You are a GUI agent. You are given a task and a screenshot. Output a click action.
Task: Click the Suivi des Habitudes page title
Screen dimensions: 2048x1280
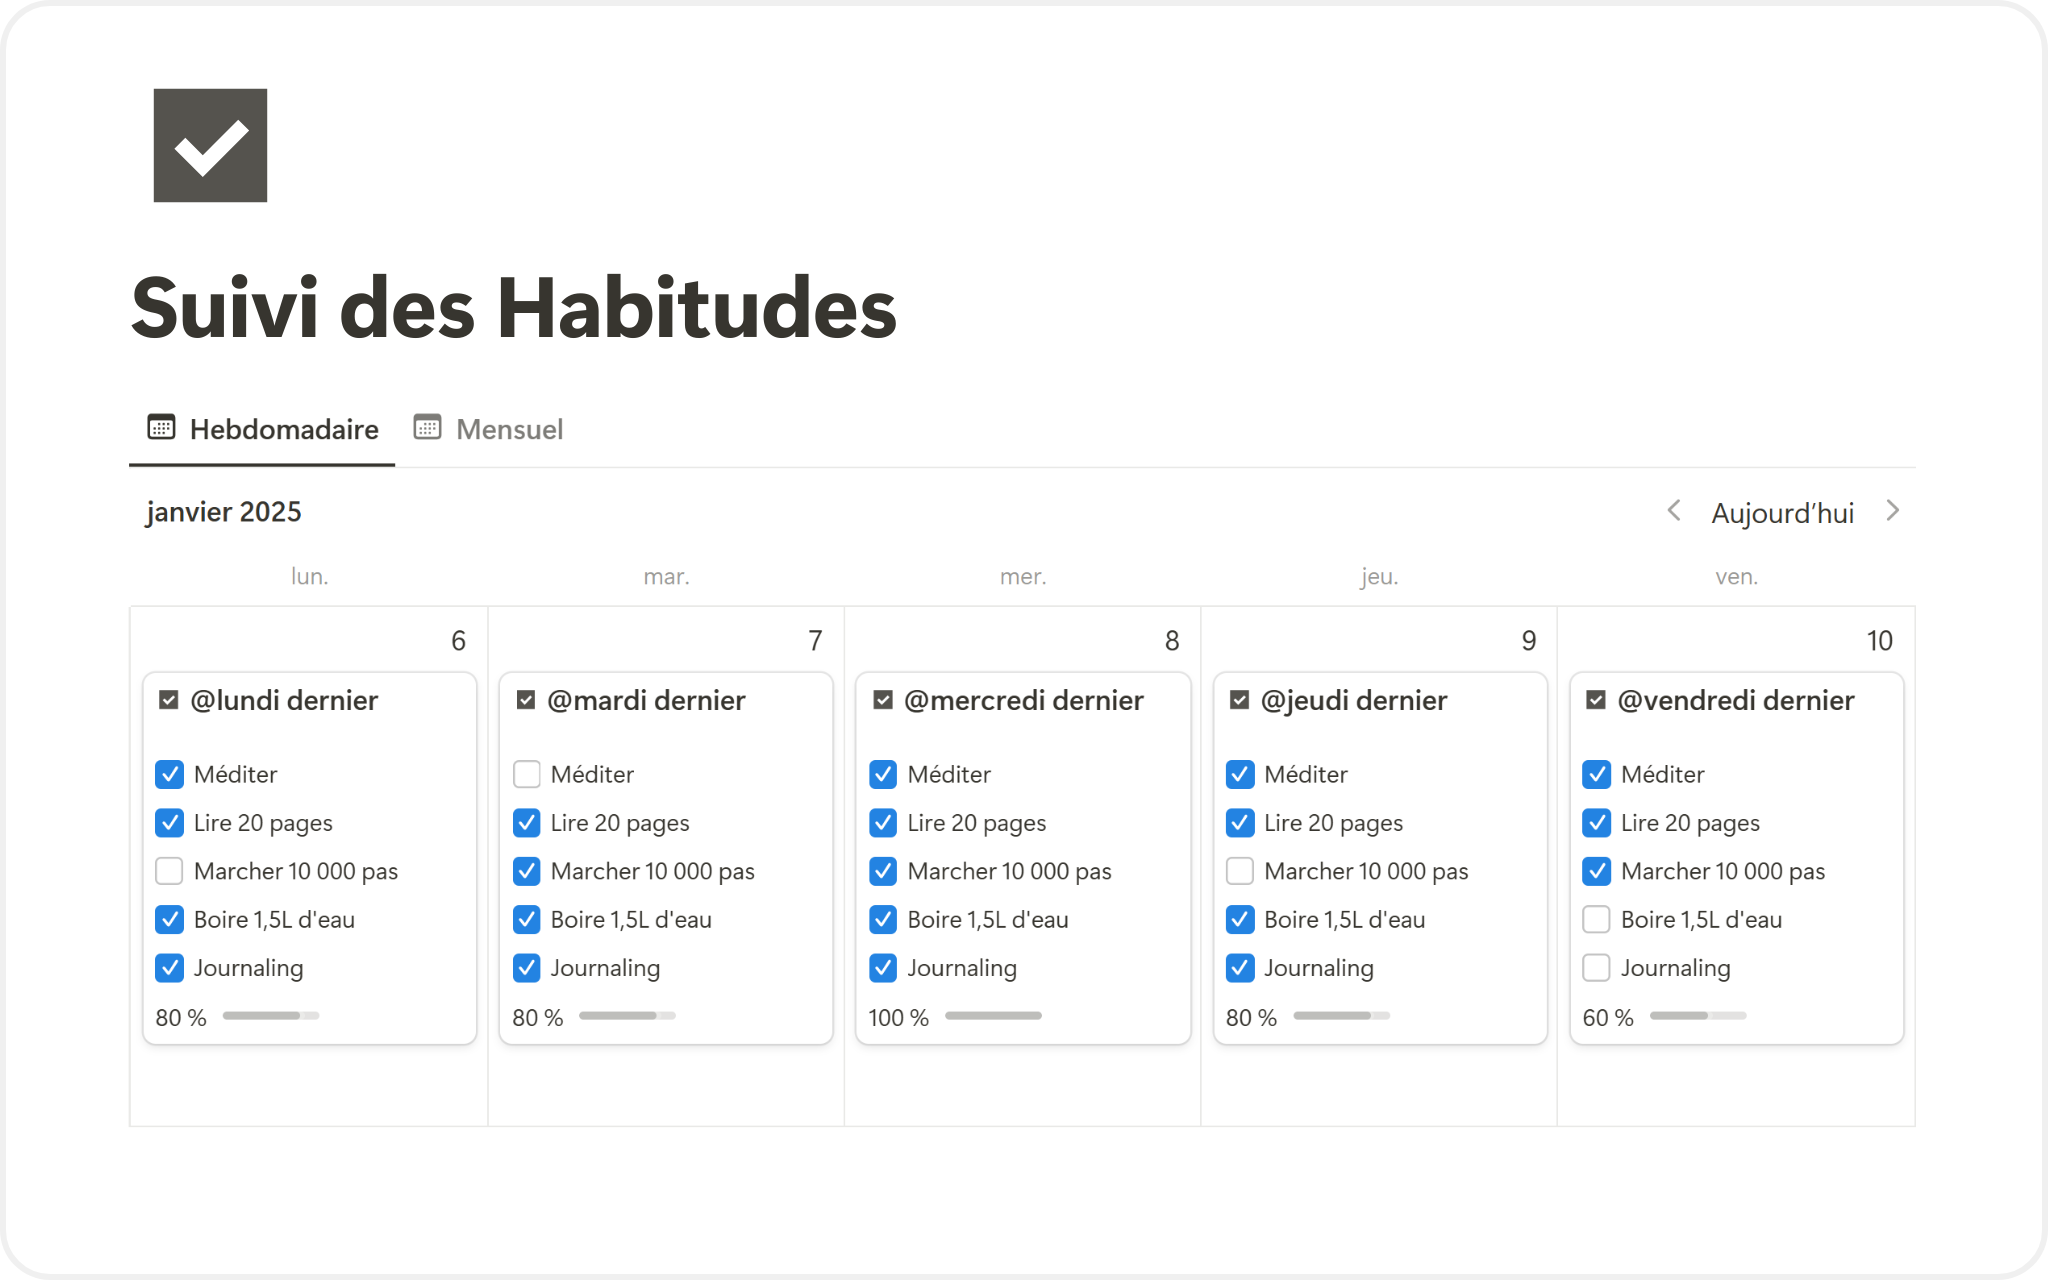pyautogui.click(x=514, y=308)
